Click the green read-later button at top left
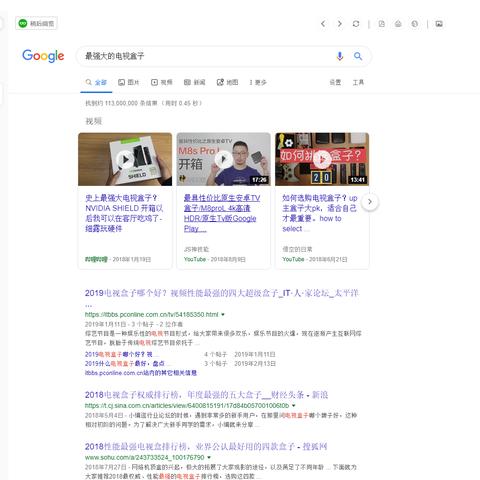 [x=36, y=23]
